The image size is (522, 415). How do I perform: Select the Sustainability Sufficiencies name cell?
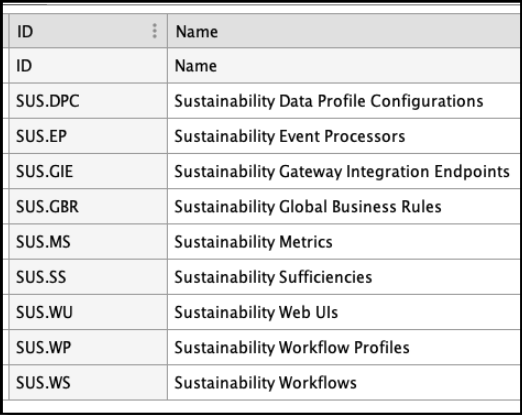click(x=345, y=277)
